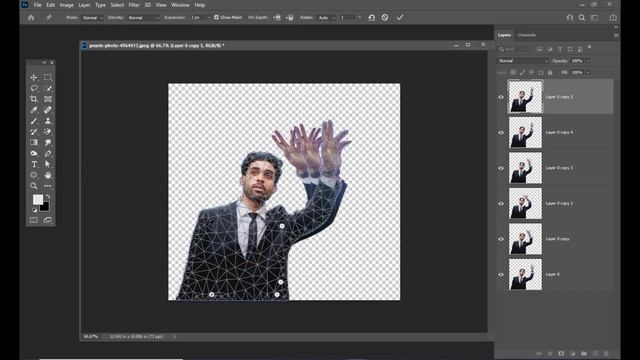
Task: Open the Filter menu
Action: coord(134,5)
